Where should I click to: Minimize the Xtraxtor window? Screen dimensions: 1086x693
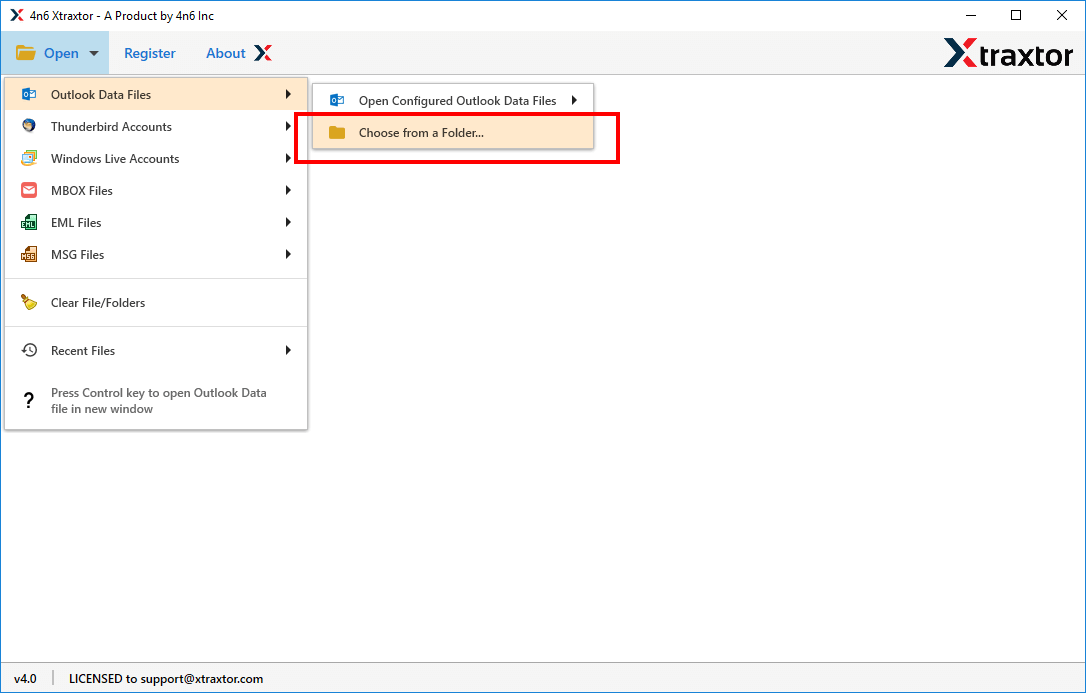(970, 15)
